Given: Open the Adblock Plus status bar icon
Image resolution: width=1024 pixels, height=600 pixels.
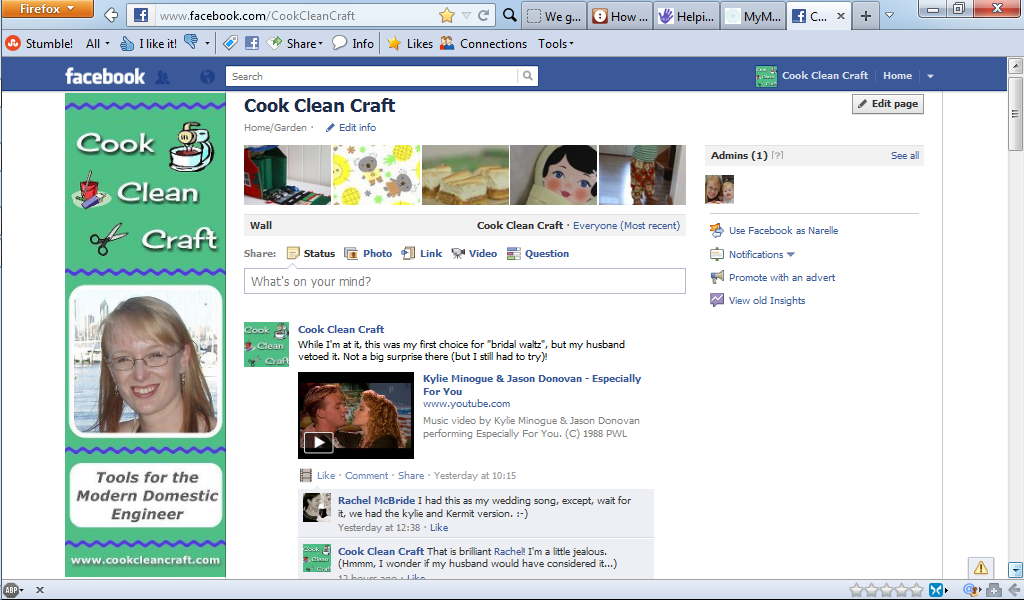Looking at the screenshot, I should 12,590.
